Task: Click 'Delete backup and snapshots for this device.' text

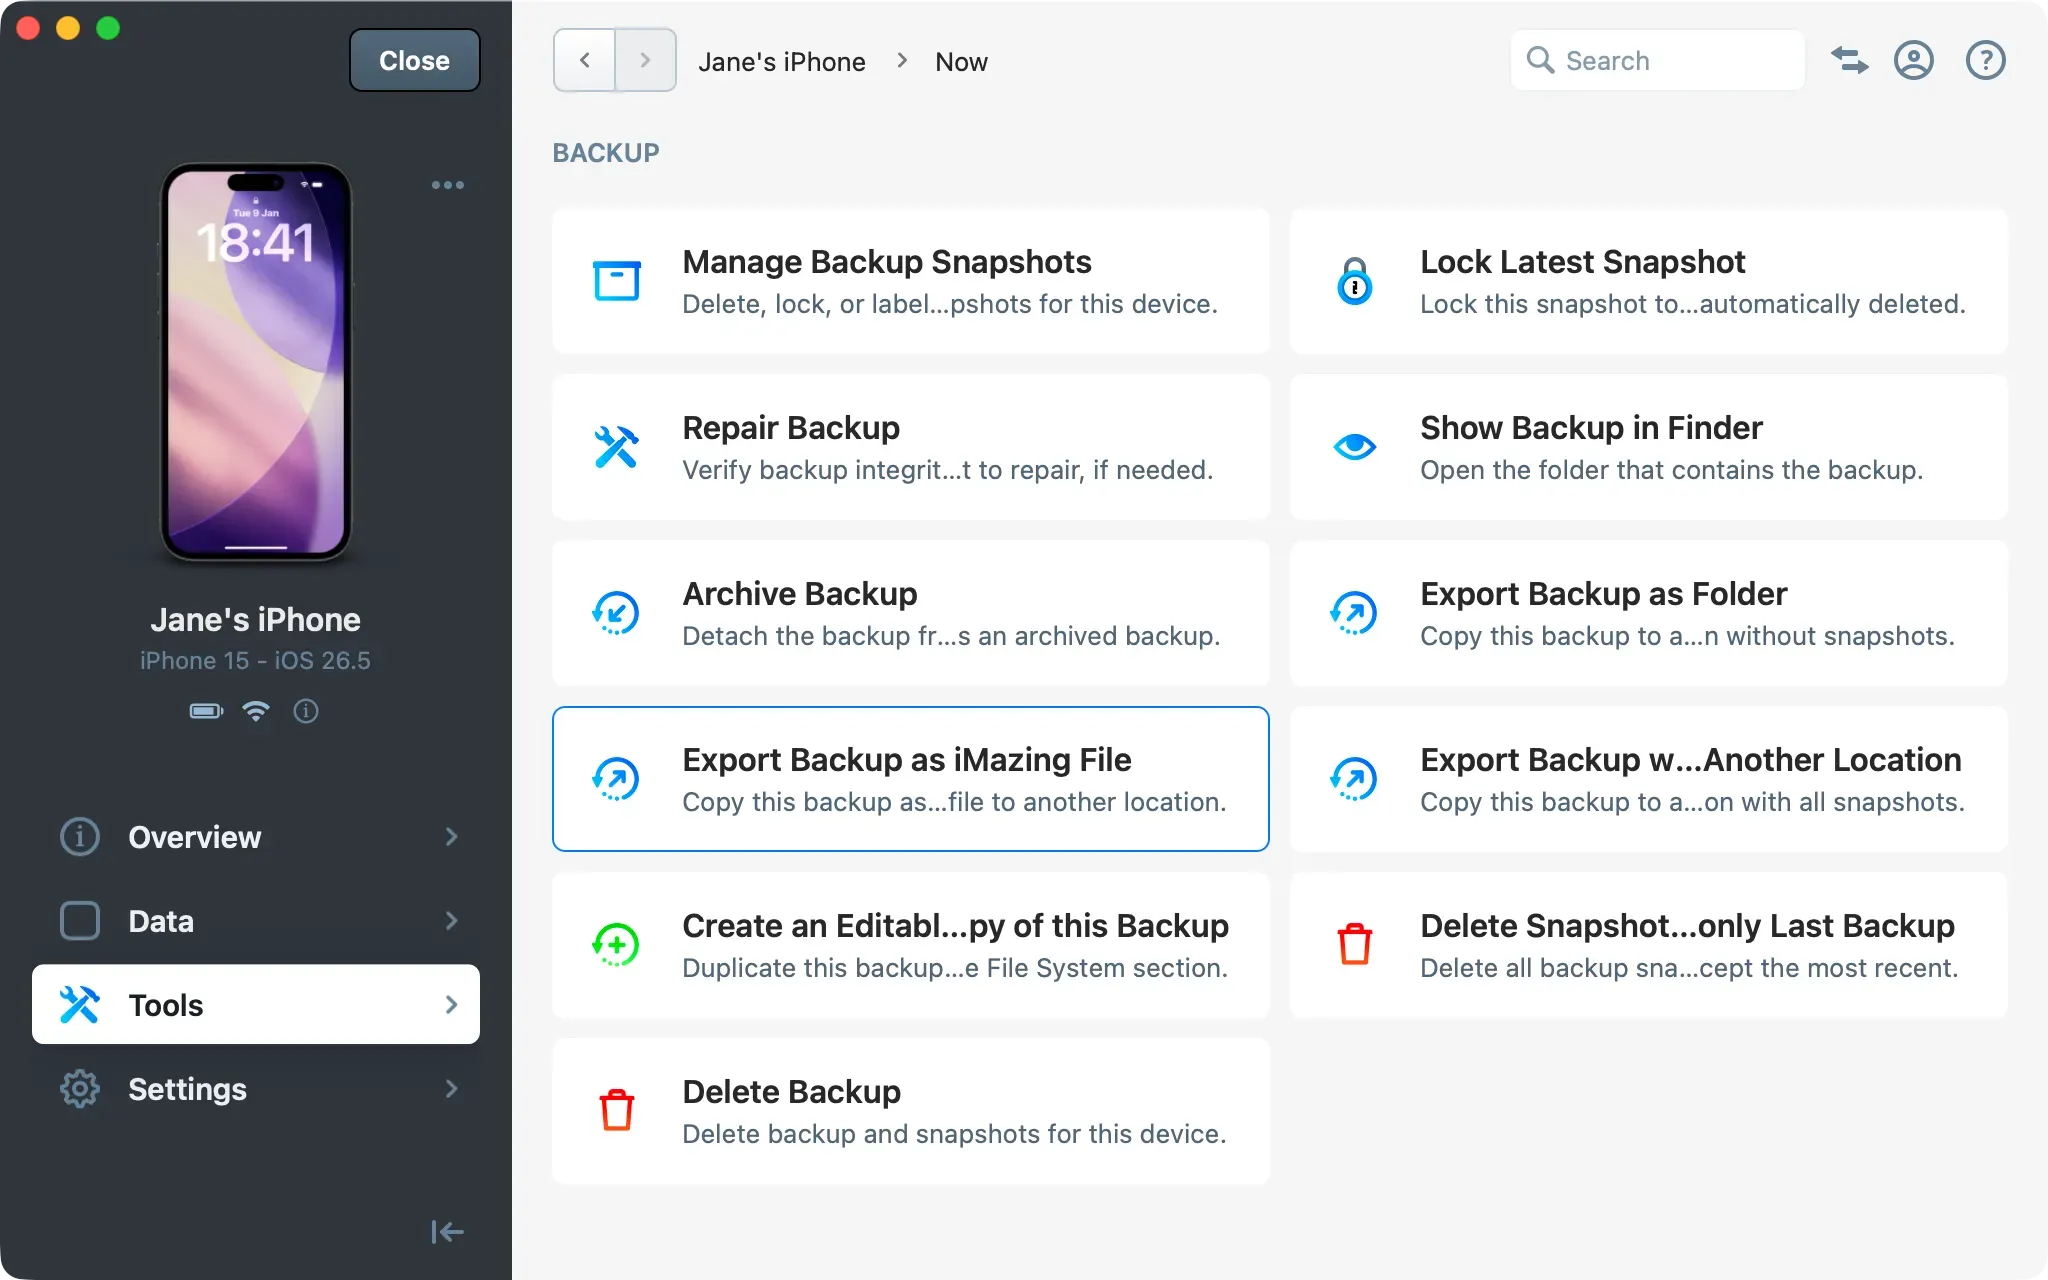Action: (954, 1134)
